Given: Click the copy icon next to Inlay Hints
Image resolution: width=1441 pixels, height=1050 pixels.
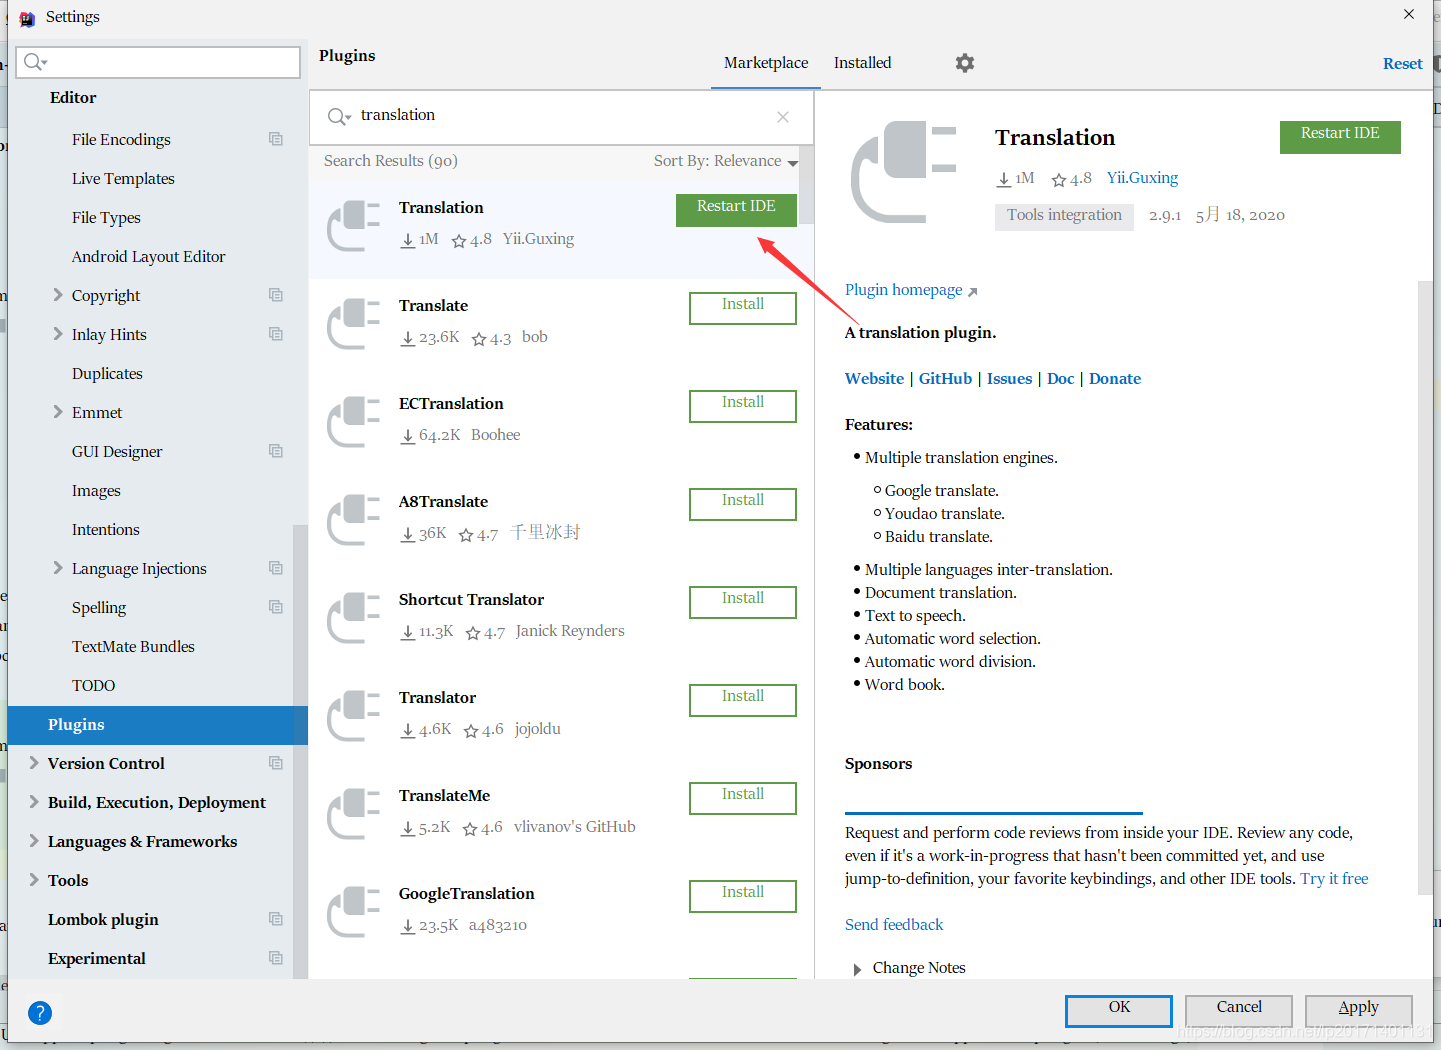Looking at the screenshot, I should (276, 334).
